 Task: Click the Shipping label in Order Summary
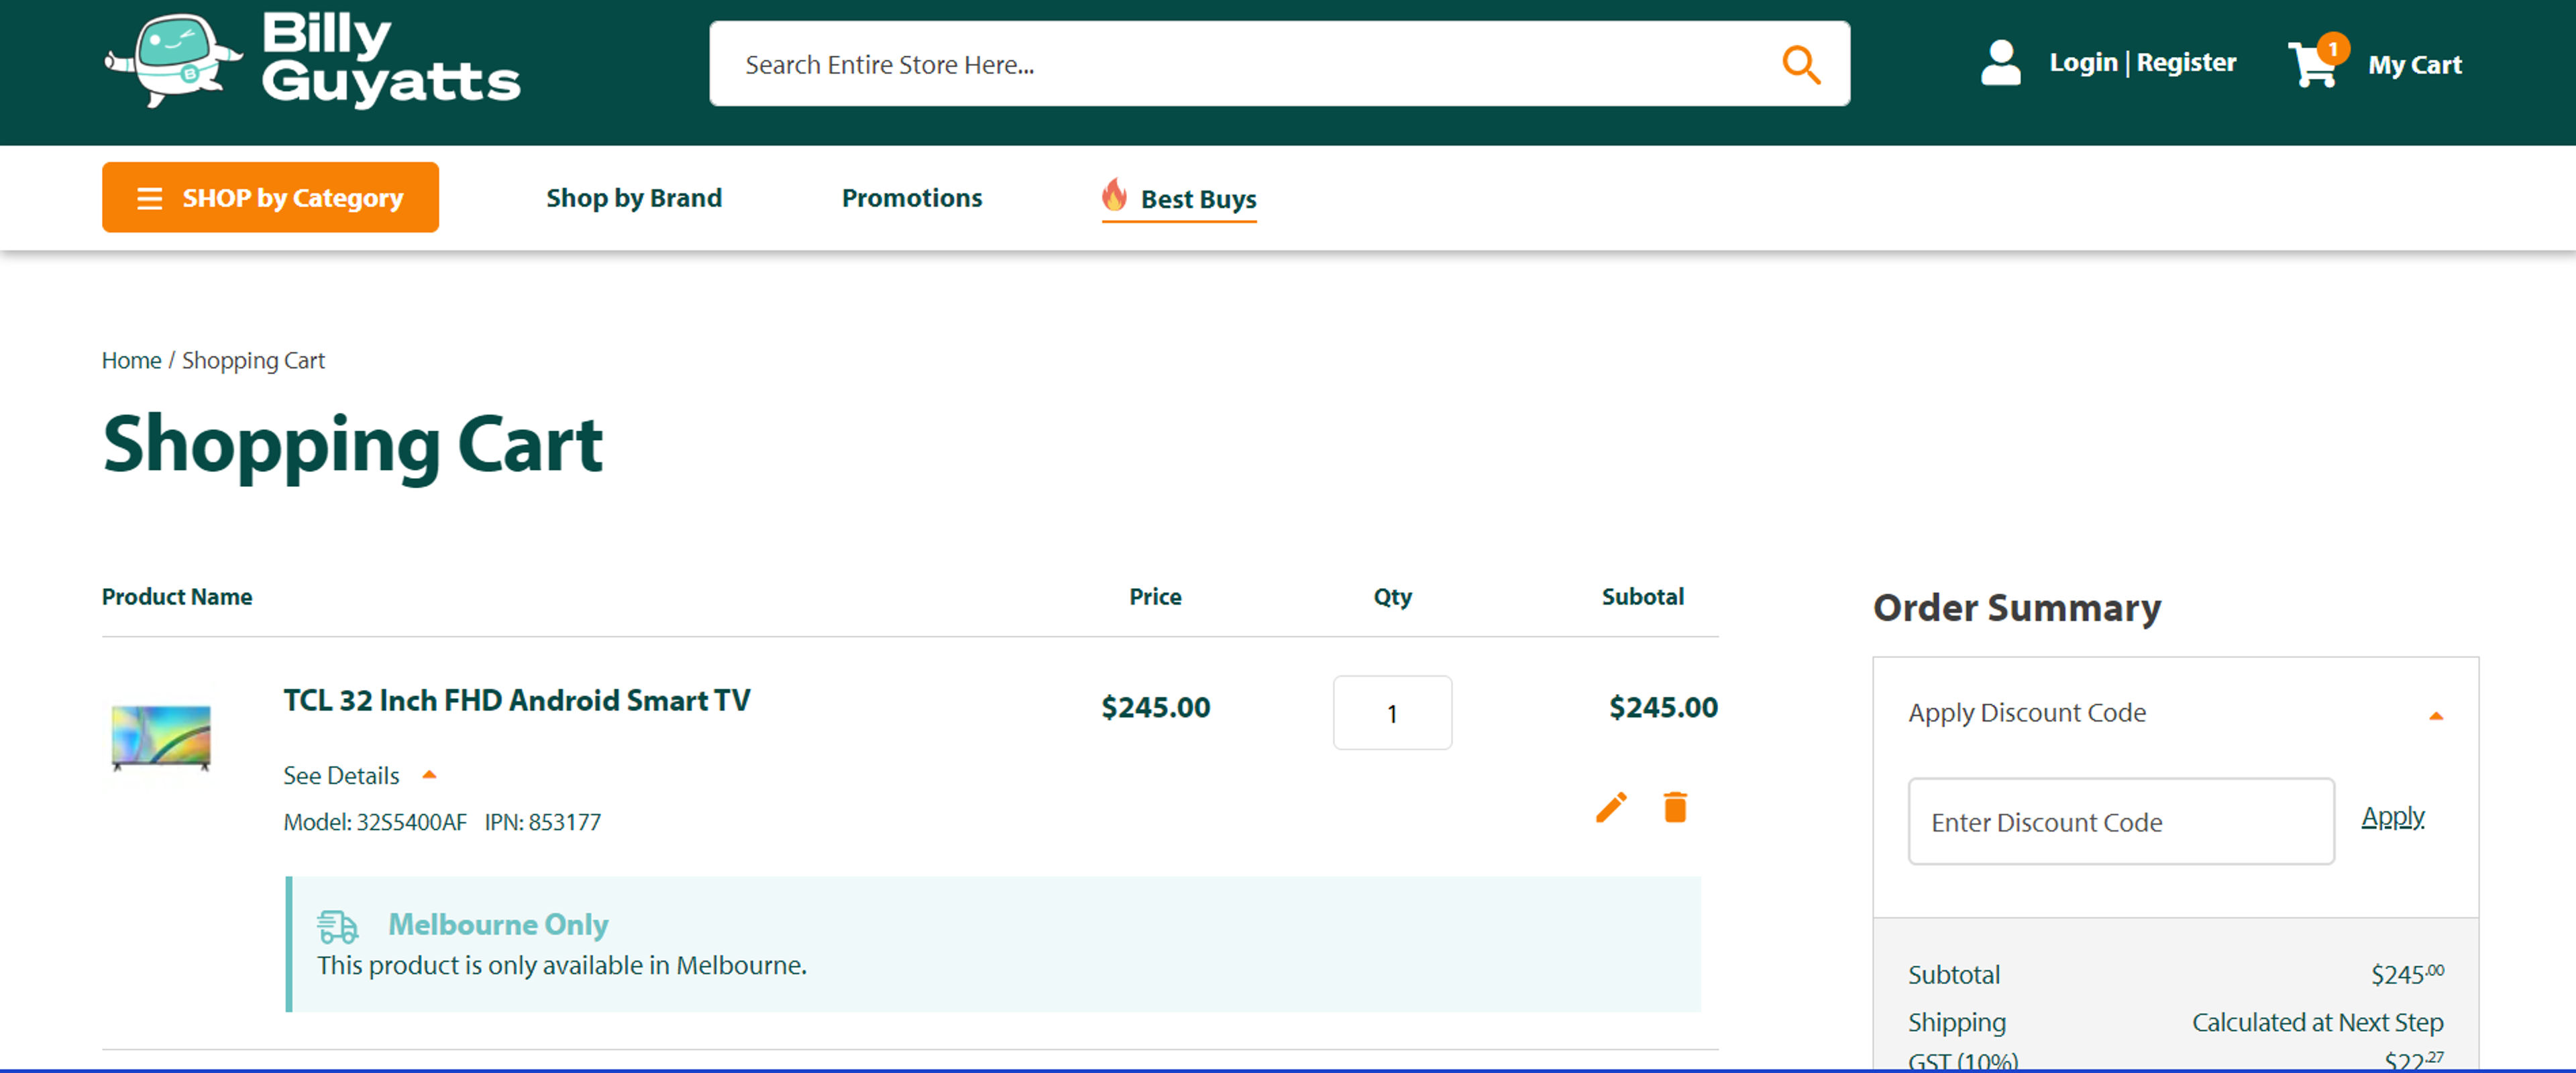1956,1023
